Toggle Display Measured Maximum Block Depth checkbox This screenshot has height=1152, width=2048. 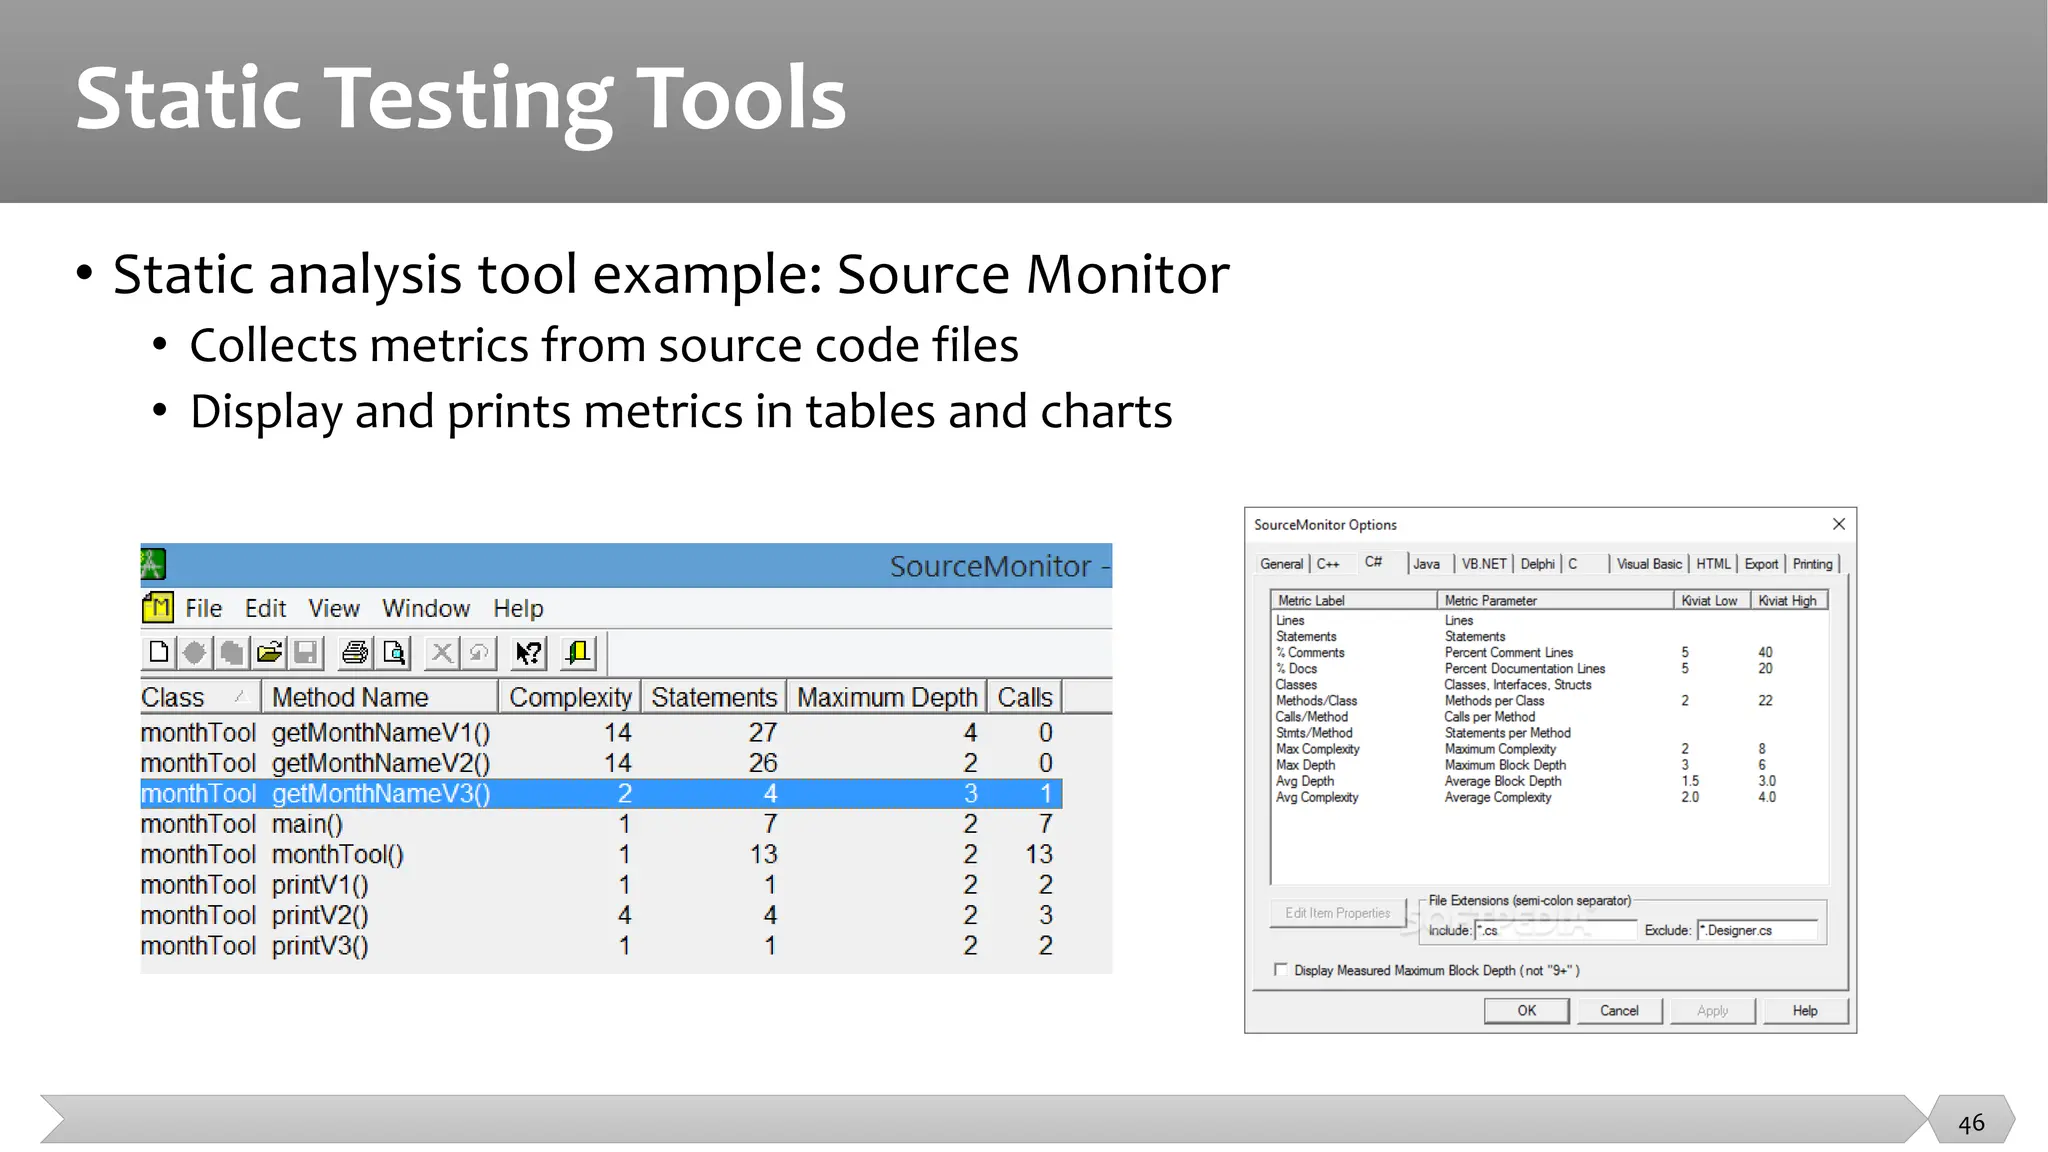coord(1280,969)
